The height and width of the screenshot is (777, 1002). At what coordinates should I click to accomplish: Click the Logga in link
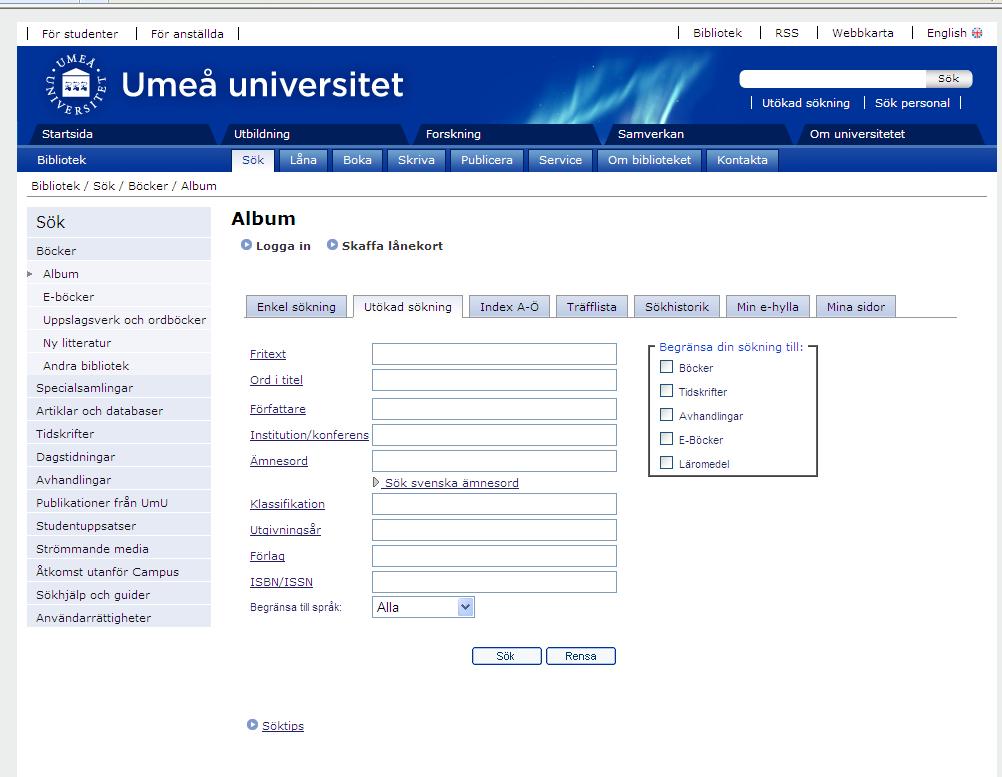[283, 246]
